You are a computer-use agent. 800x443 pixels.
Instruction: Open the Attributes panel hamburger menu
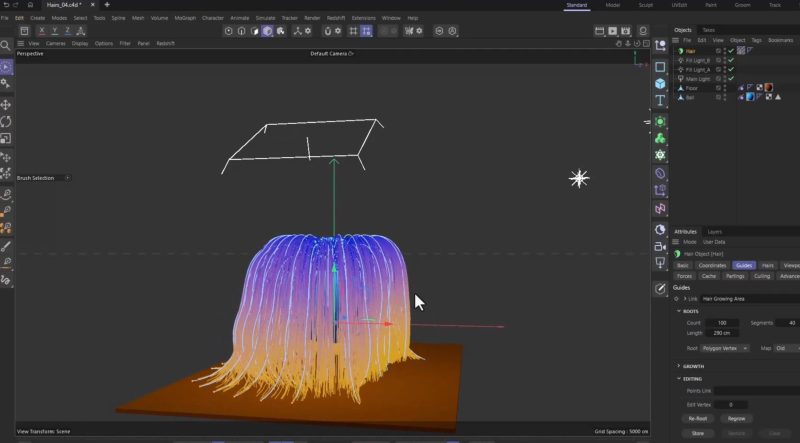point(676,242)
